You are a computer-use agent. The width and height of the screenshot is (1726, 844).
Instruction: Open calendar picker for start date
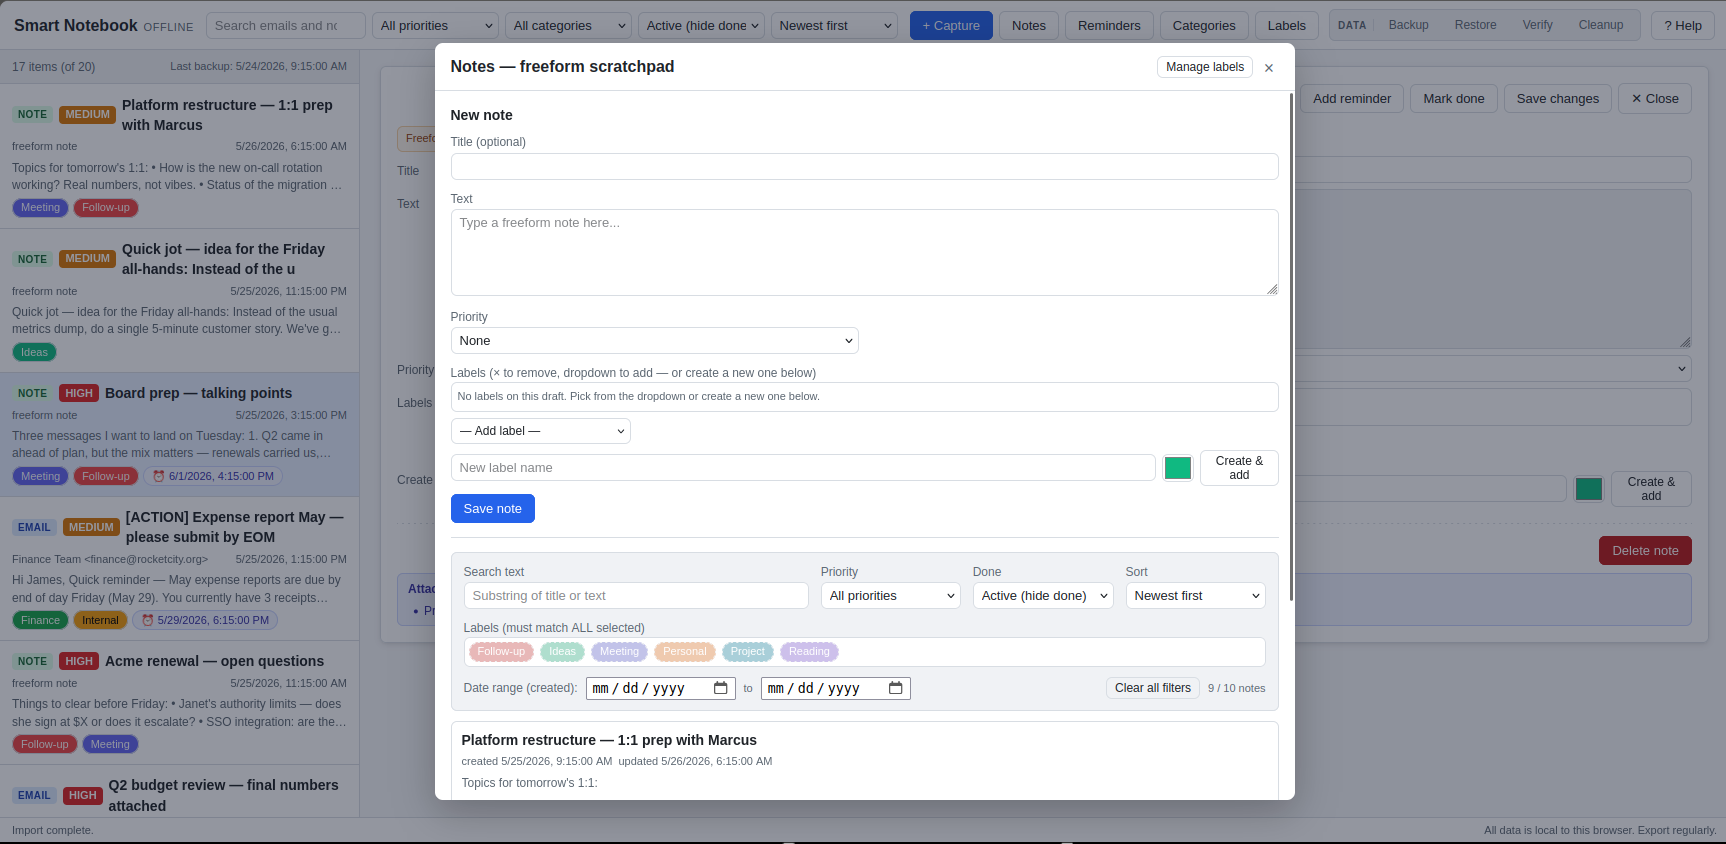coord(720,688)
